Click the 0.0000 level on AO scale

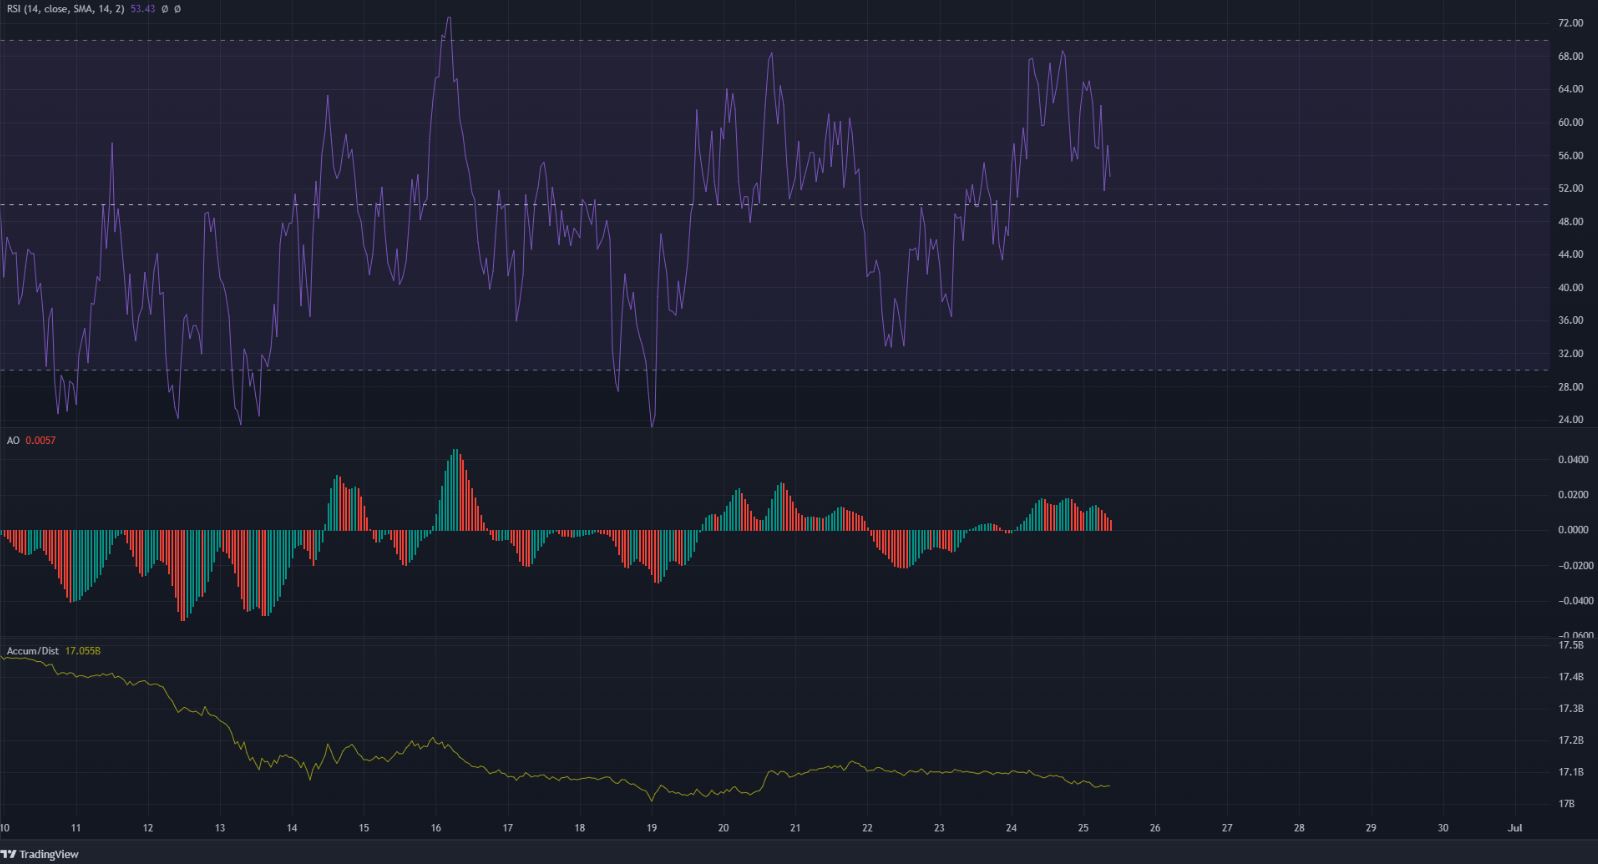pos(1575,530)
